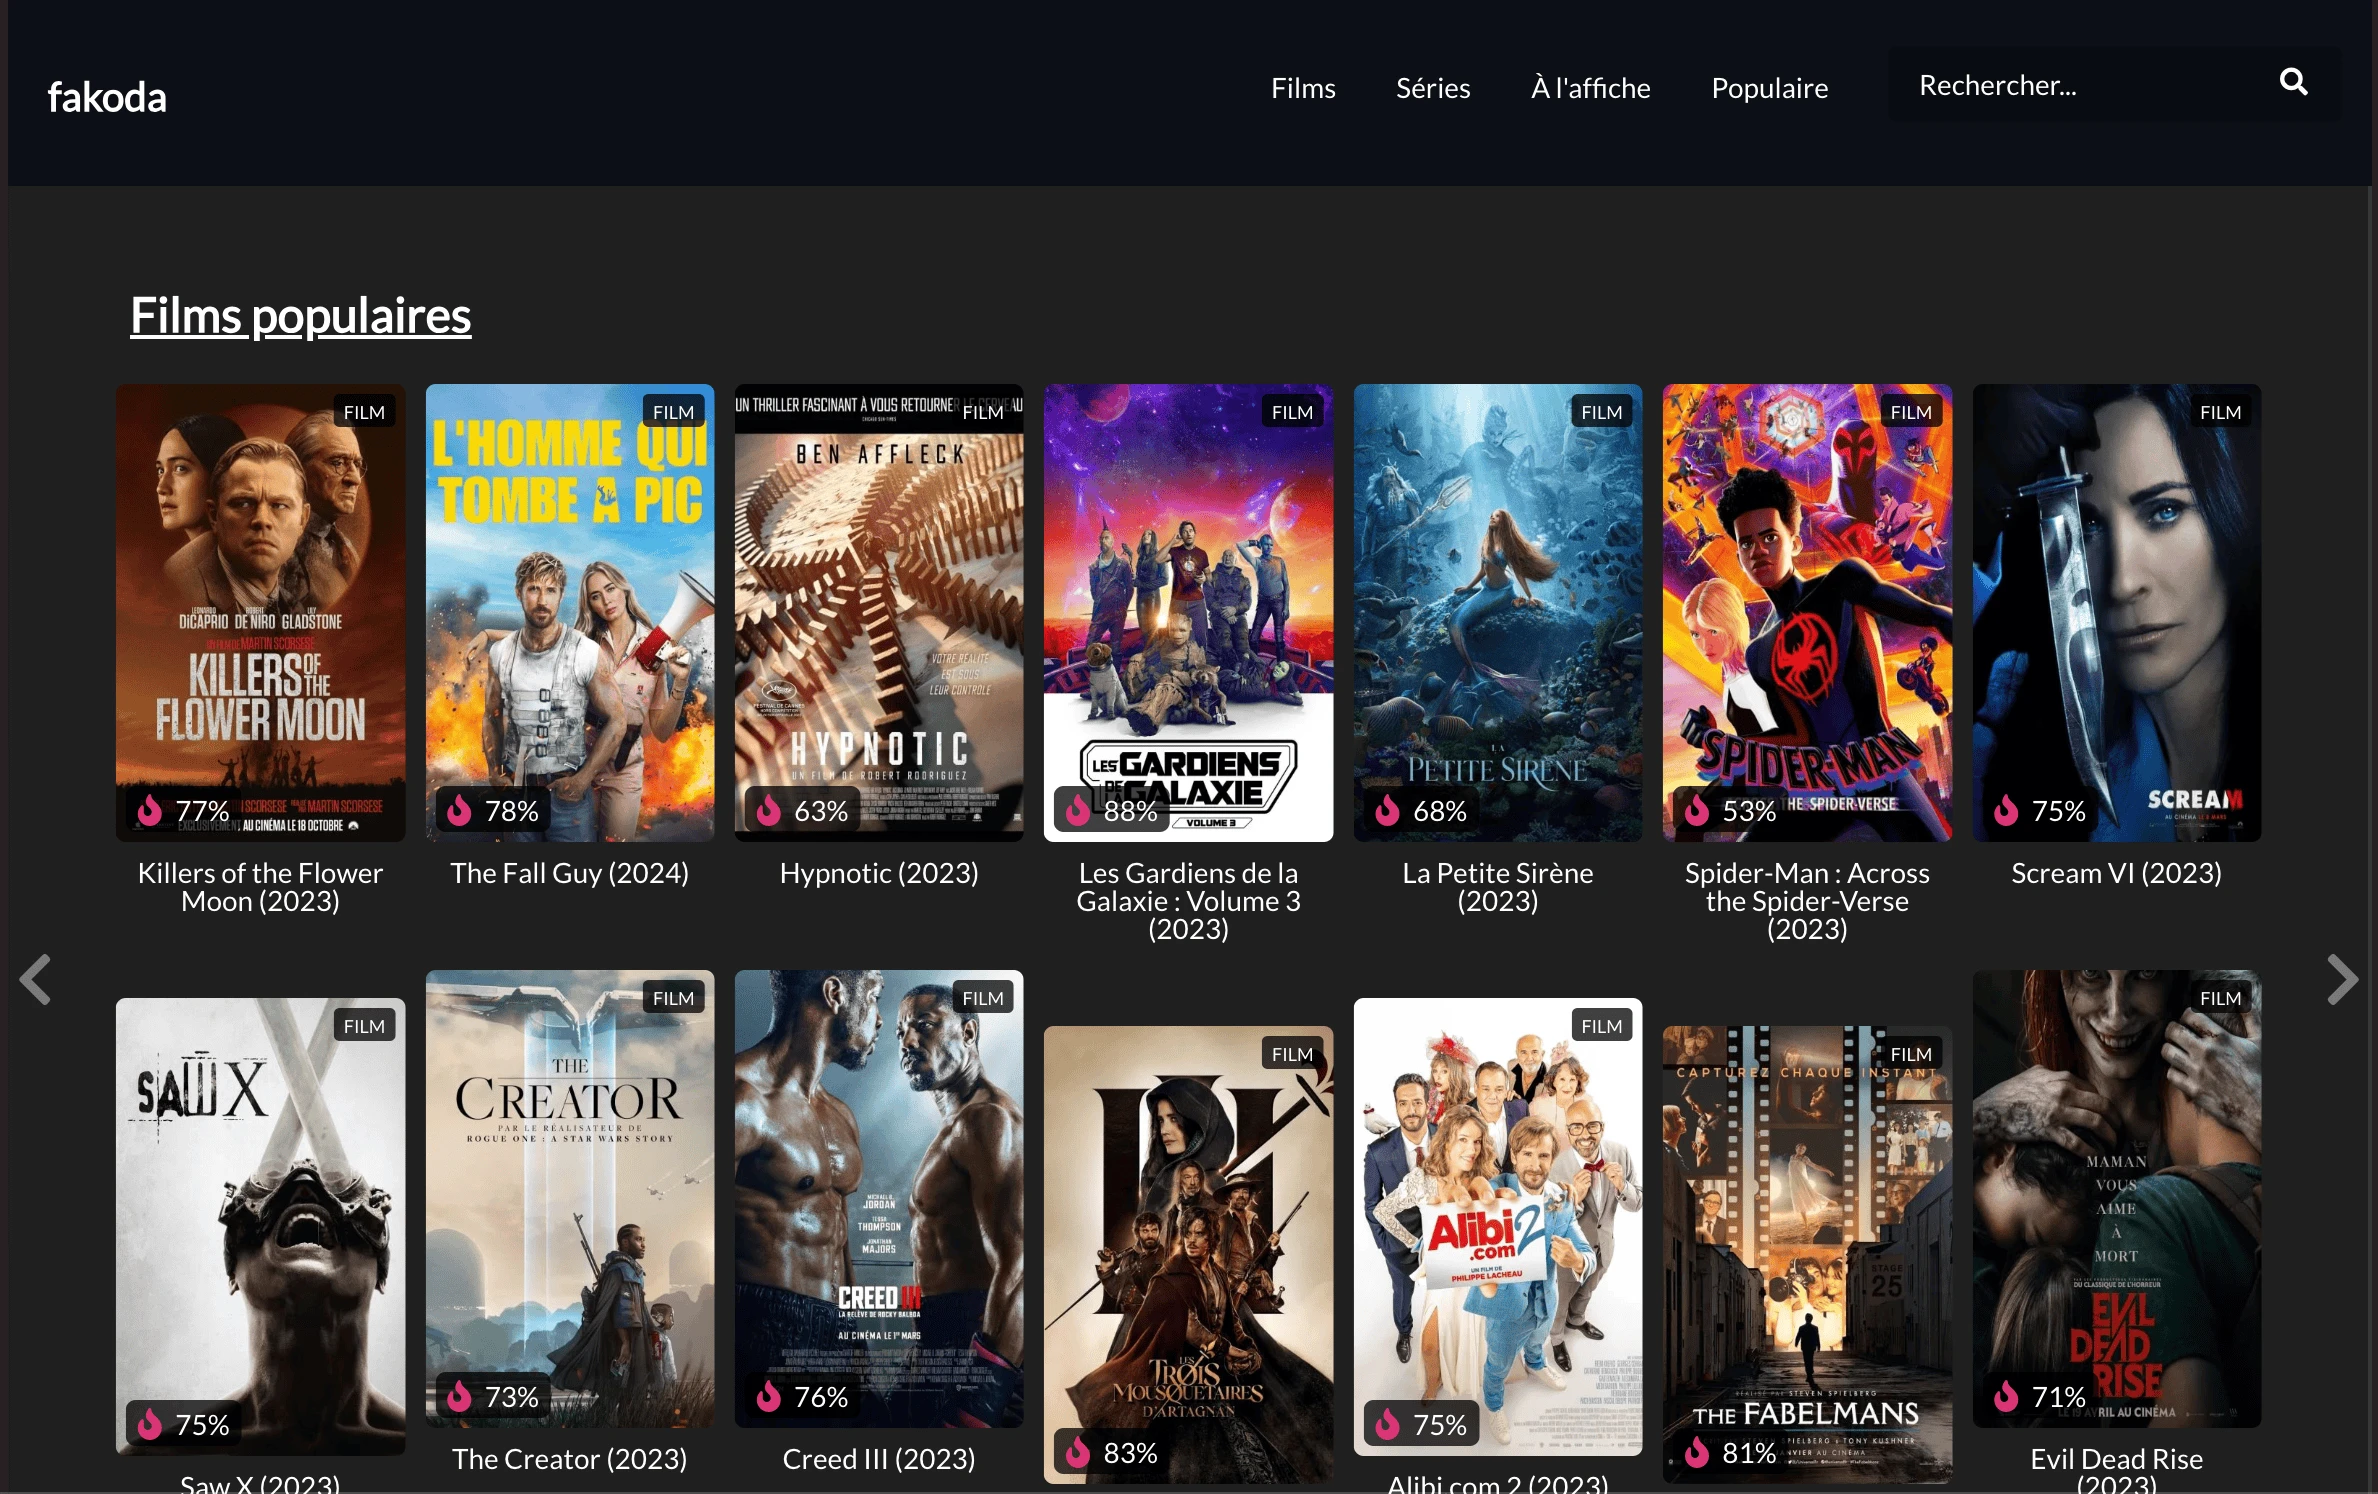Click flame icon on Saw X poster
This screenshot has width=2378, height=1494.
[150, 1423]
